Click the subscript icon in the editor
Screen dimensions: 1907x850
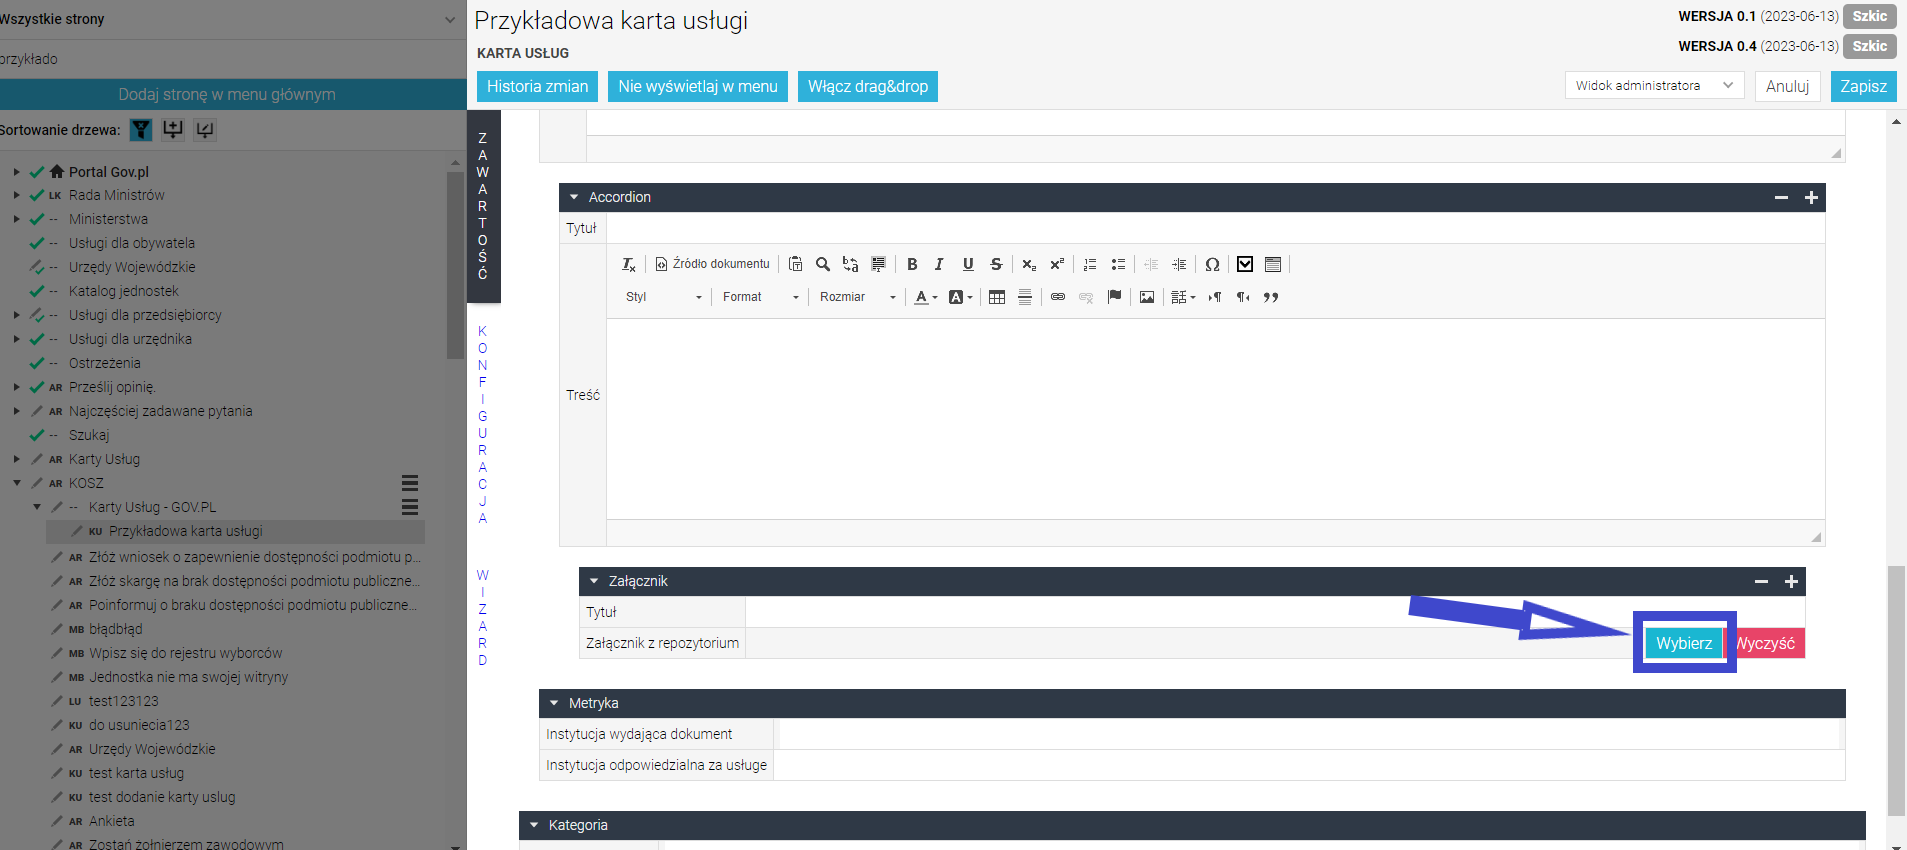[x=1029, y=264]
